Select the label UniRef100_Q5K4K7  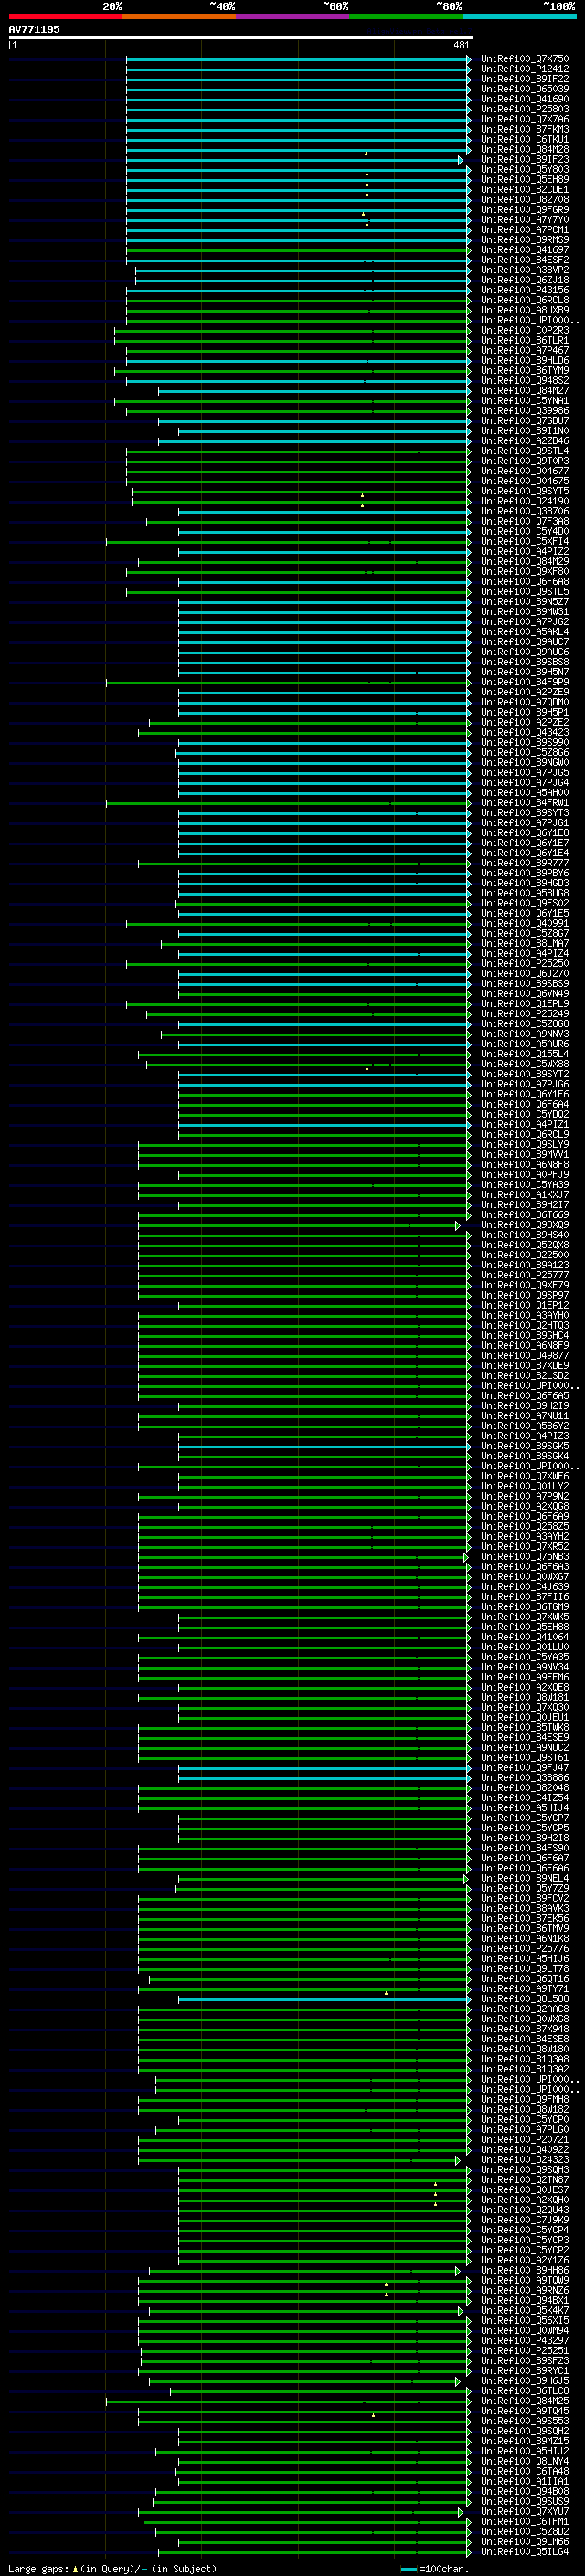click(x=524, y=2312)
